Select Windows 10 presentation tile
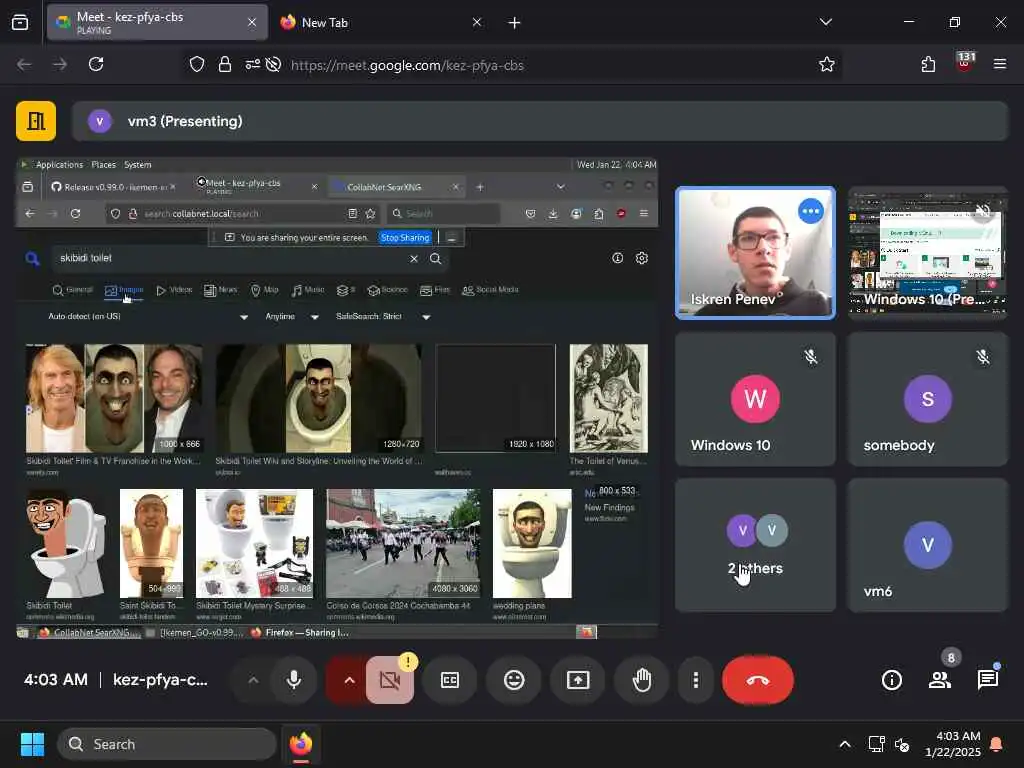 [x=927, y=253]
